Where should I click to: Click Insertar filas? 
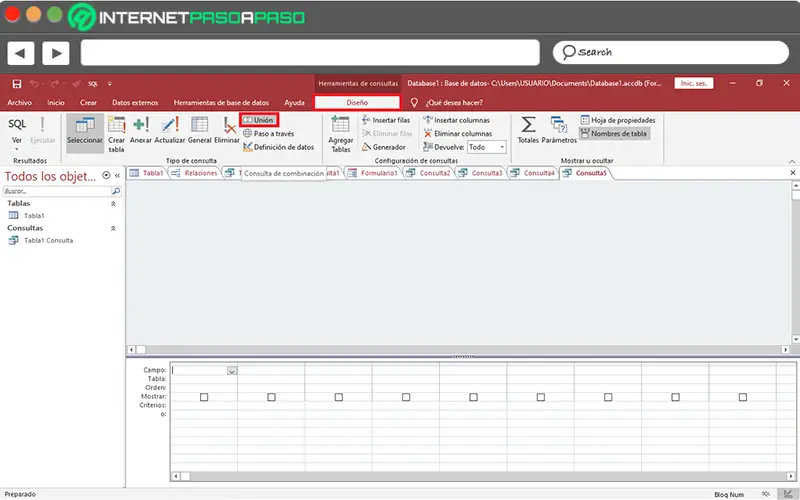click(x=386, y=120)
